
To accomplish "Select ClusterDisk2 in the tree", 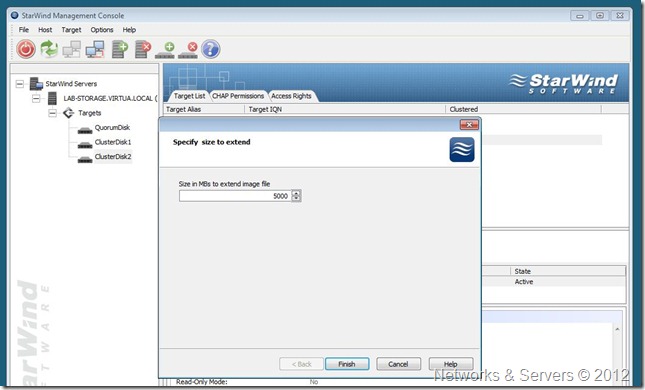I will (x=113, y=157).
